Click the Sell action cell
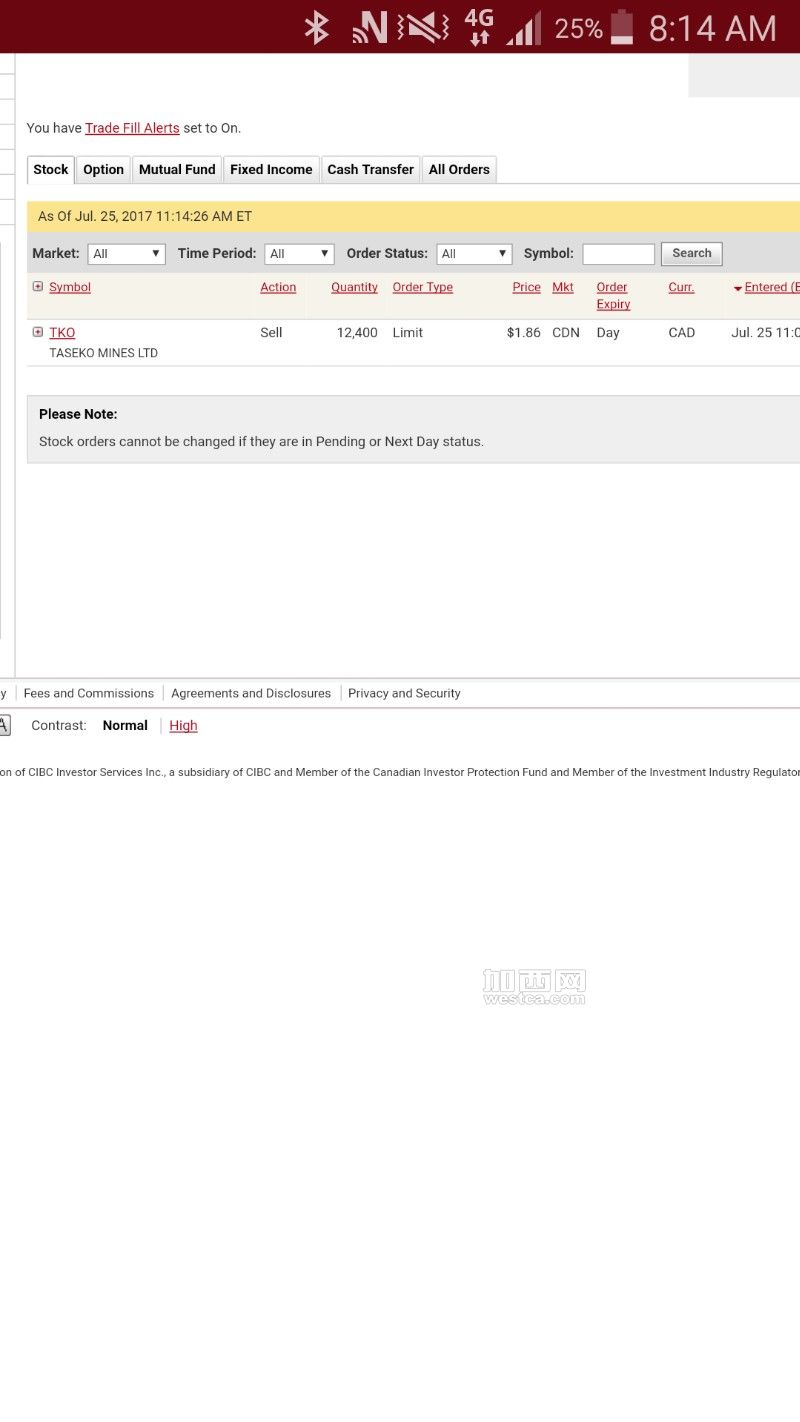Screen dimensions: 800x1422 tap(271, 332)
